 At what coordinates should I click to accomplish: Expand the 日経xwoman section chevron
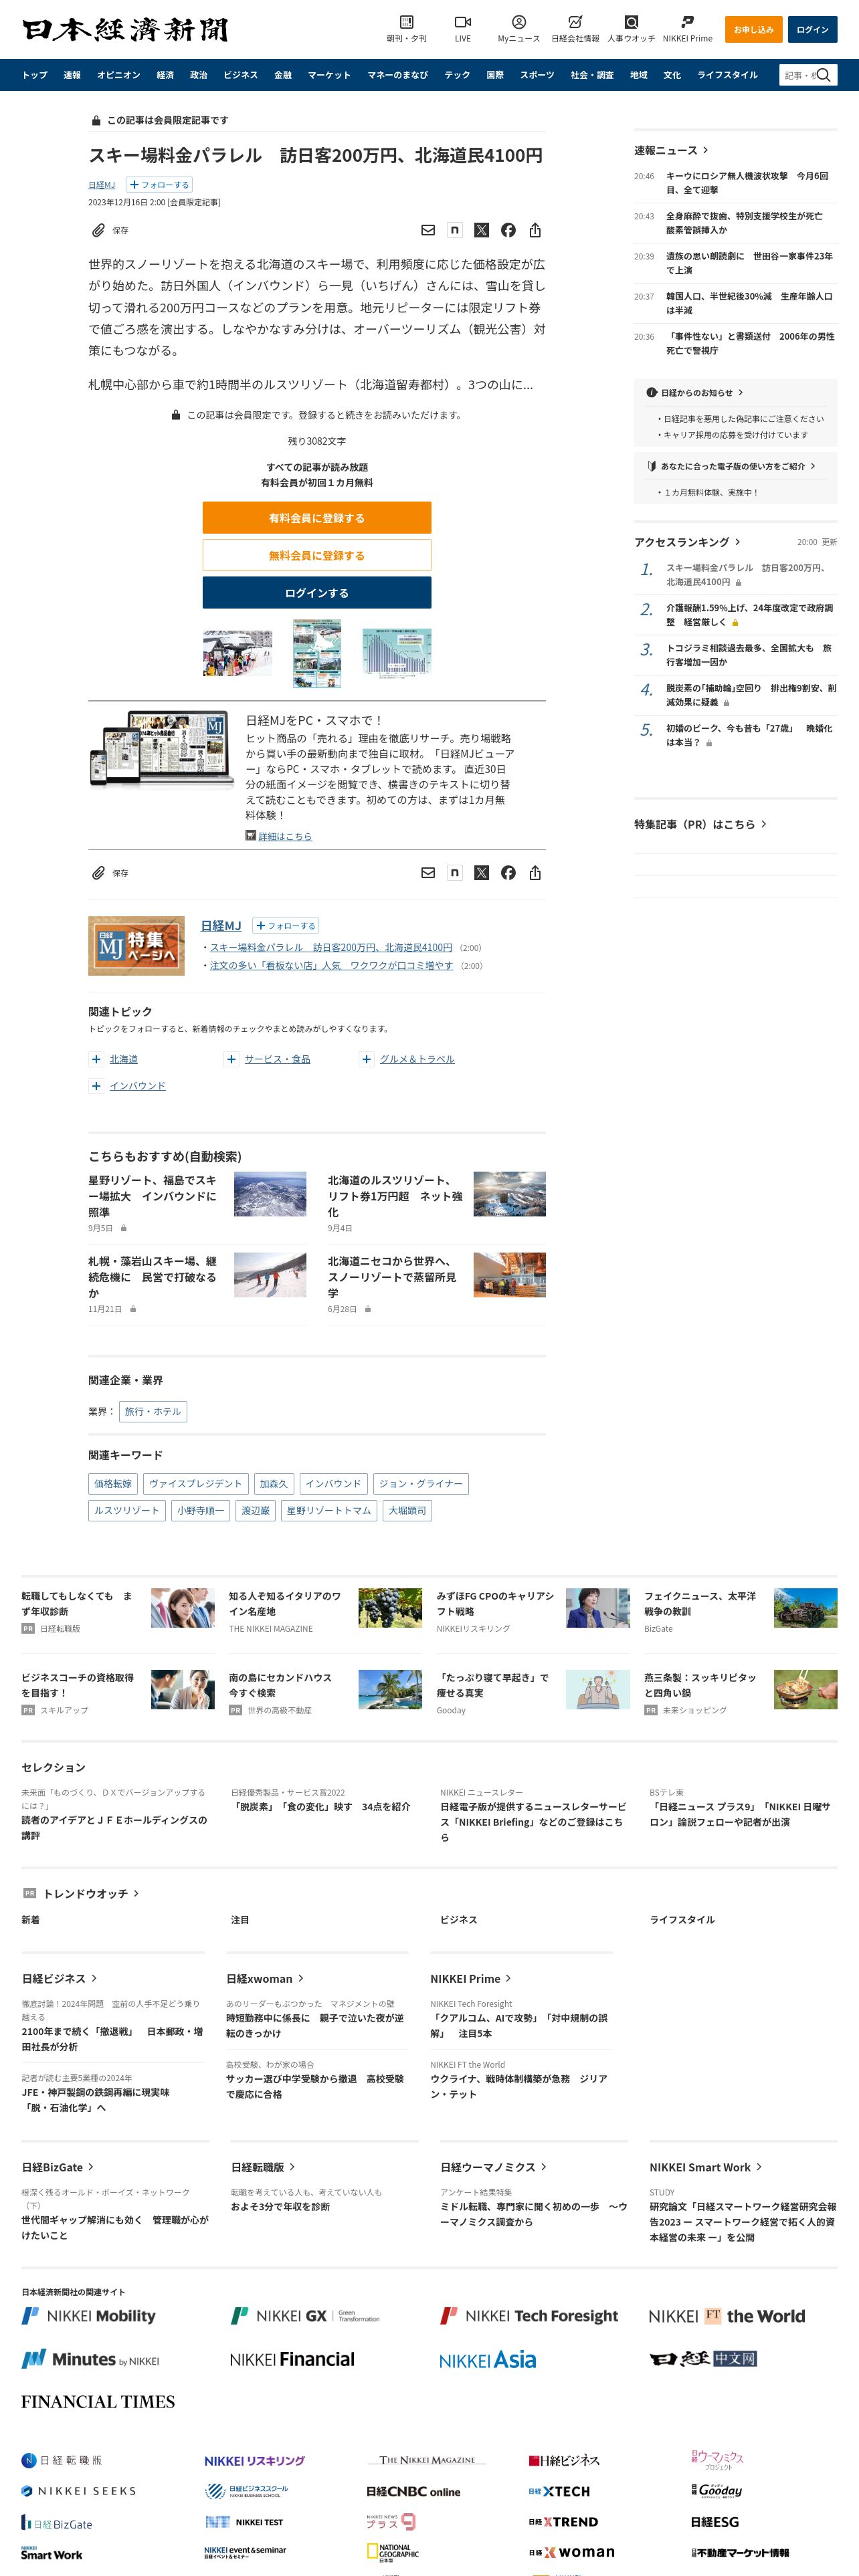tap(301, 1978)
